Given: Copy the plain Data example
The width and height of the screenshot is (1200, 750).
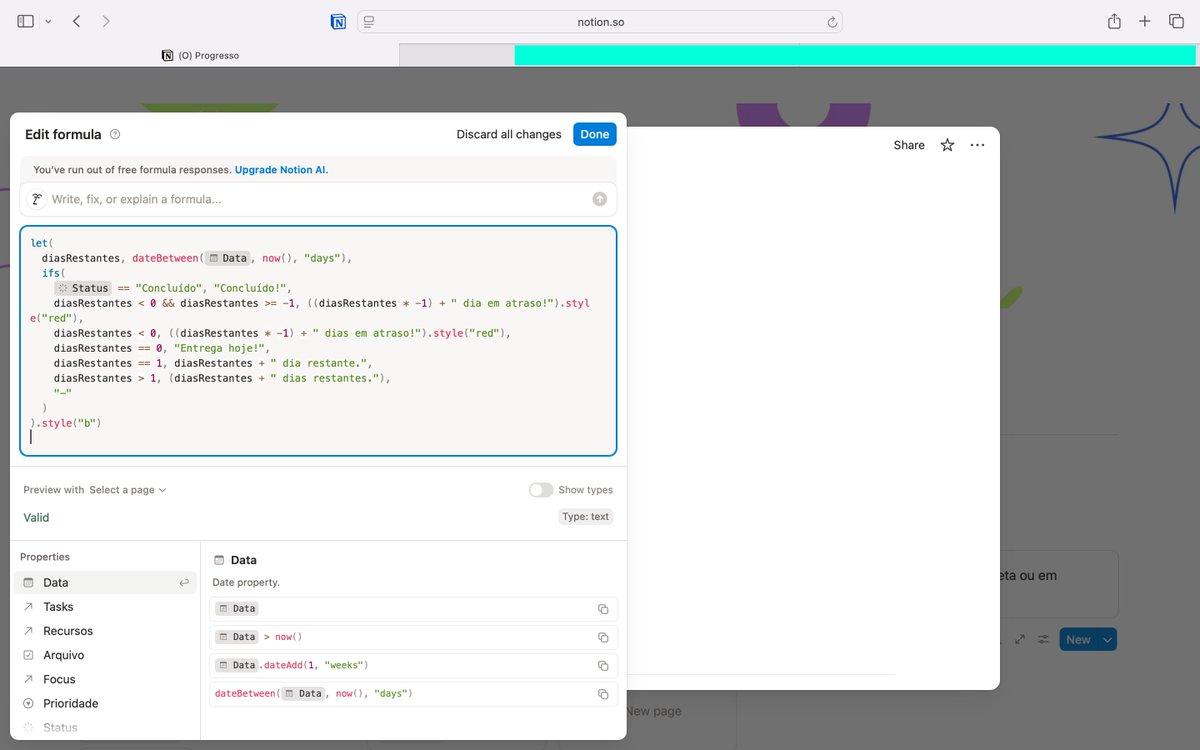Looking at the screenshot, I should 603,609.
